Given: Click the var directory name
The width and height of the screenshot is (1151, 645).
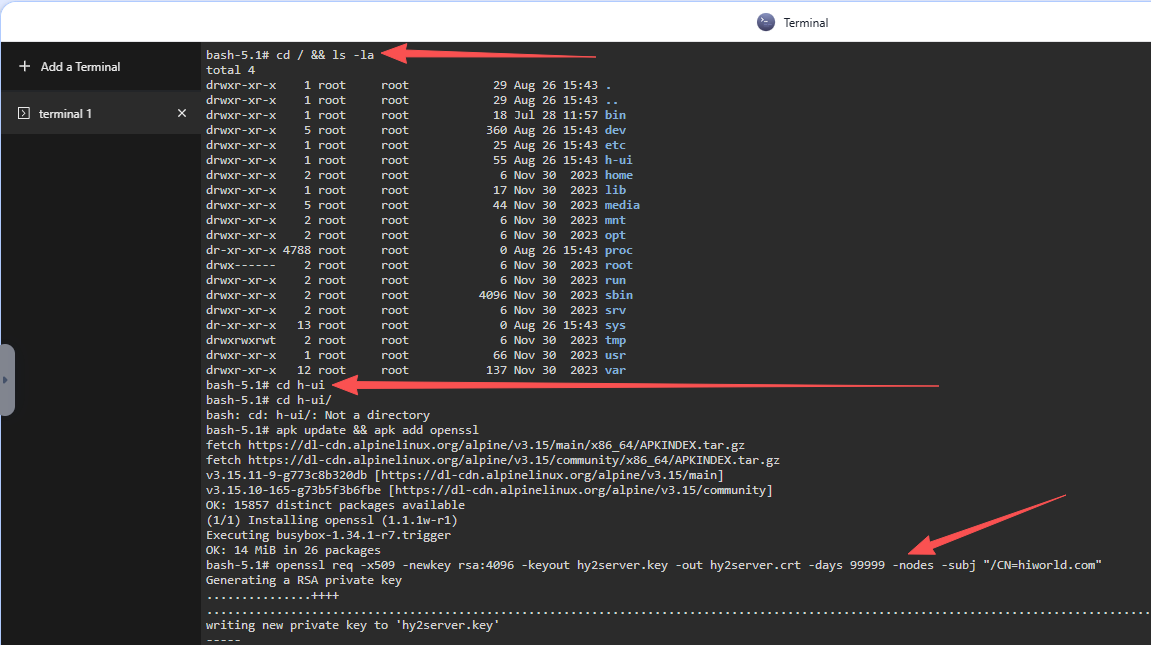Looking at the screenshot, I should [615, 370].
